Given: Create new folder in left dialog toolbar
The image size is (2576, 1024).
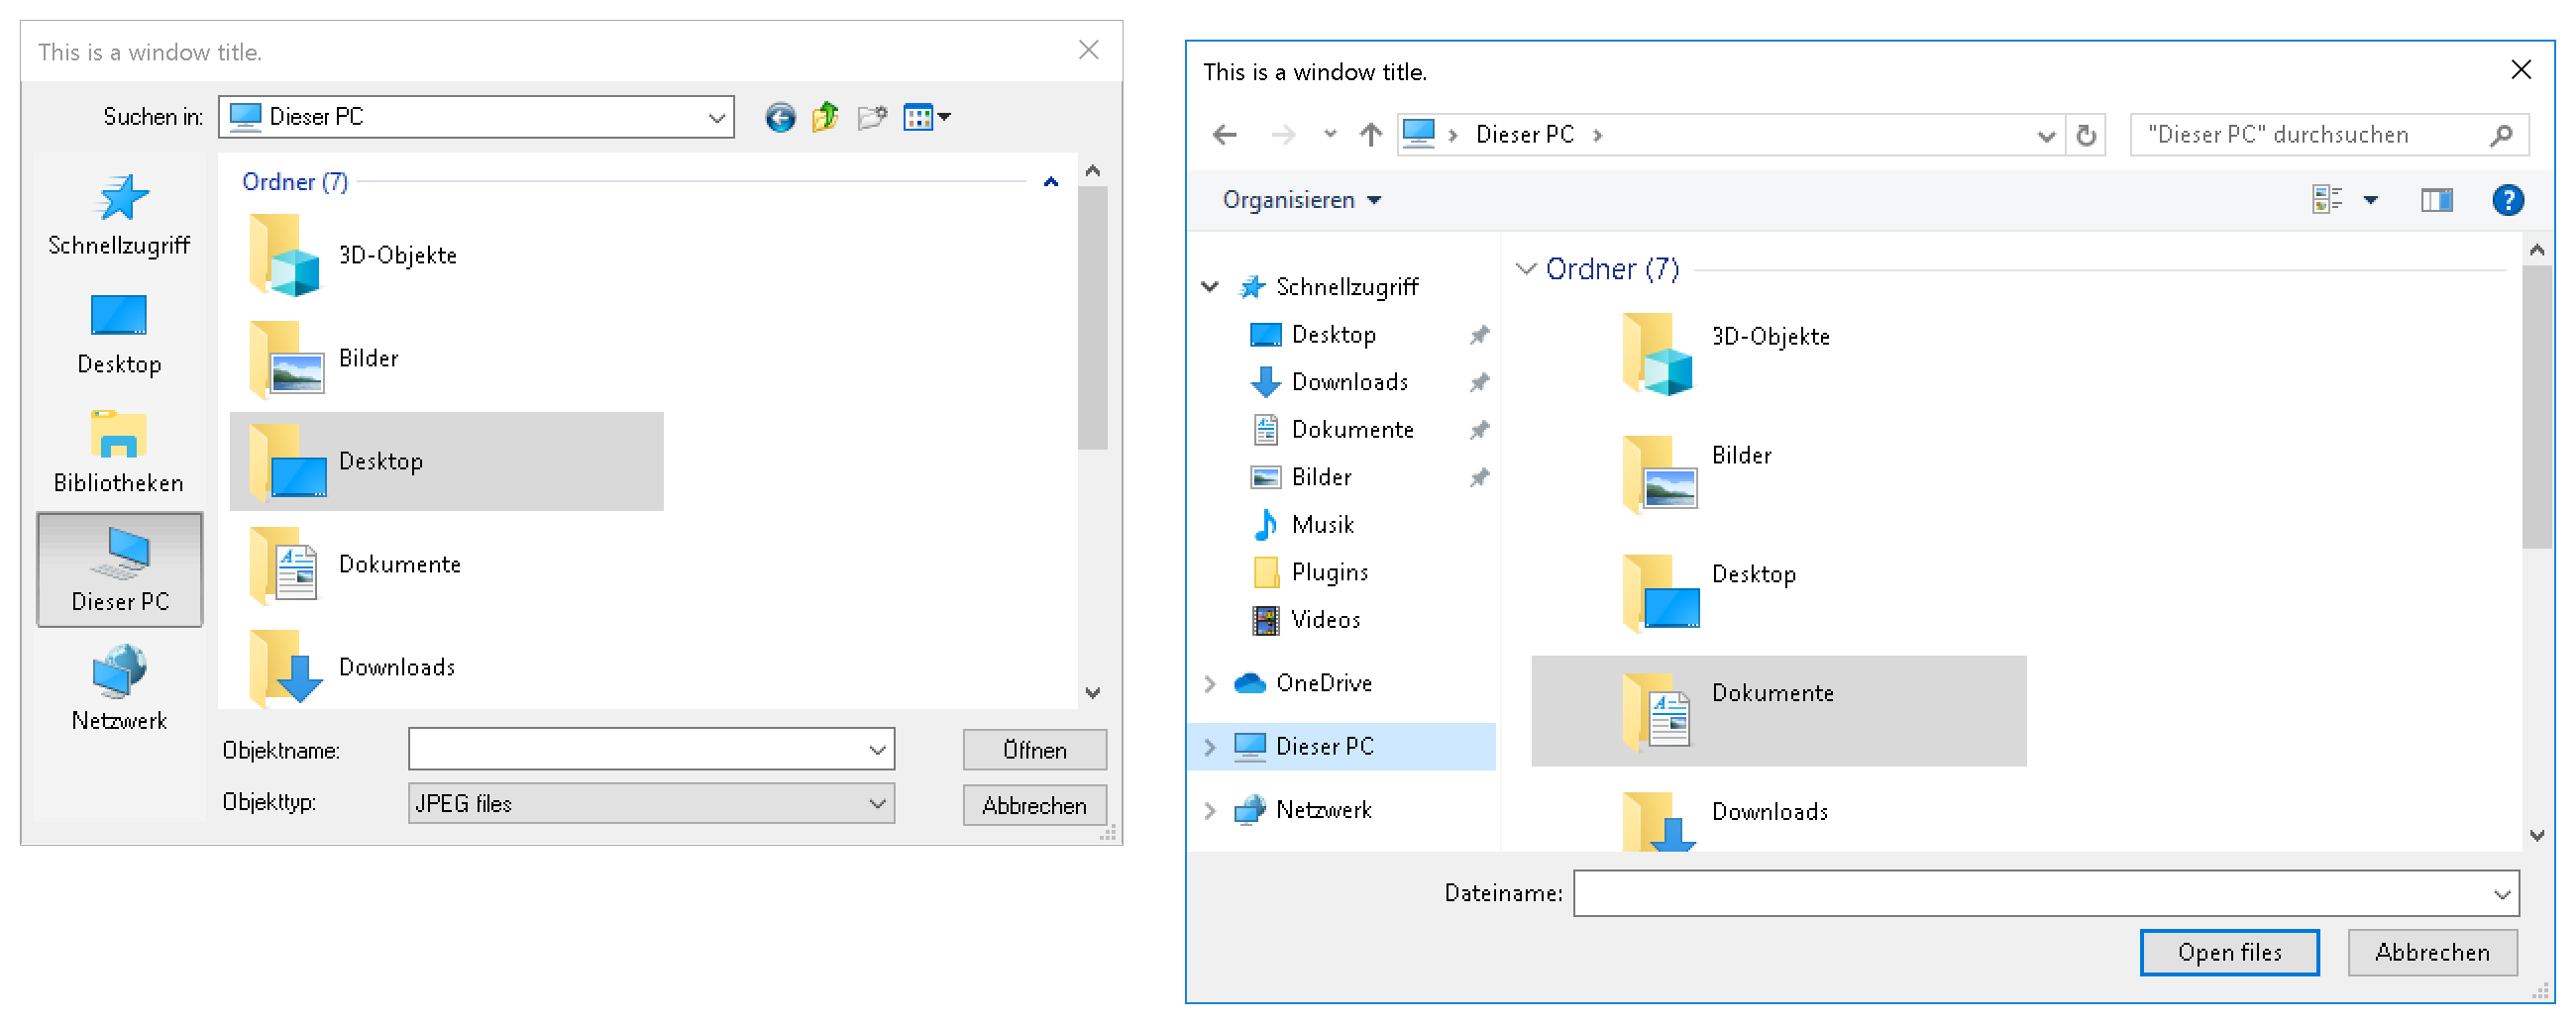Looking at the screenshot, I should (872, 117).
